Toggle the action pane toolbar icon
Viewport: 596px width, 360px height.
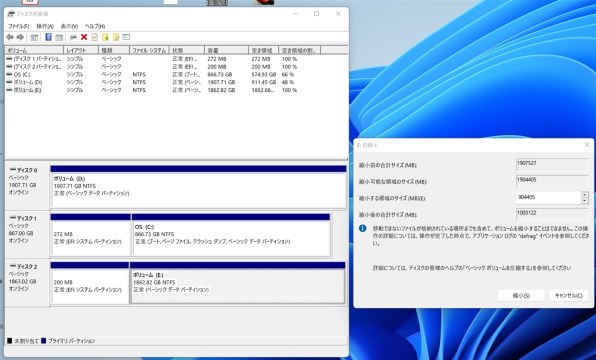tap(59, 37)
